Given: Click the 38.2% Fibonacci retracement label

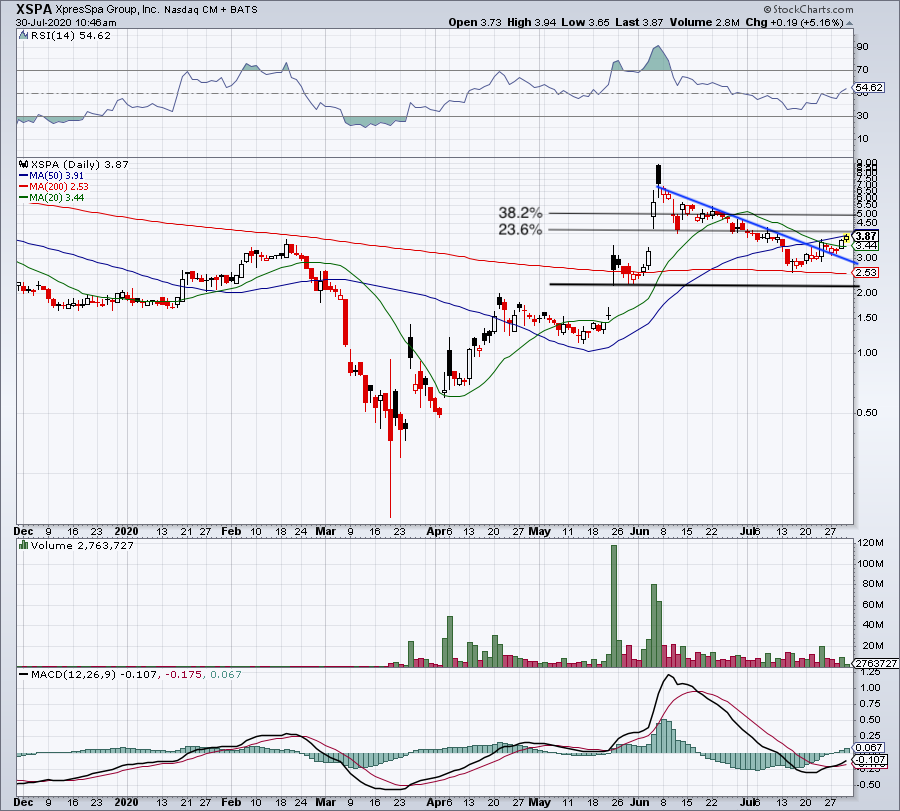Looking at the screenshot, I should 520,213.
